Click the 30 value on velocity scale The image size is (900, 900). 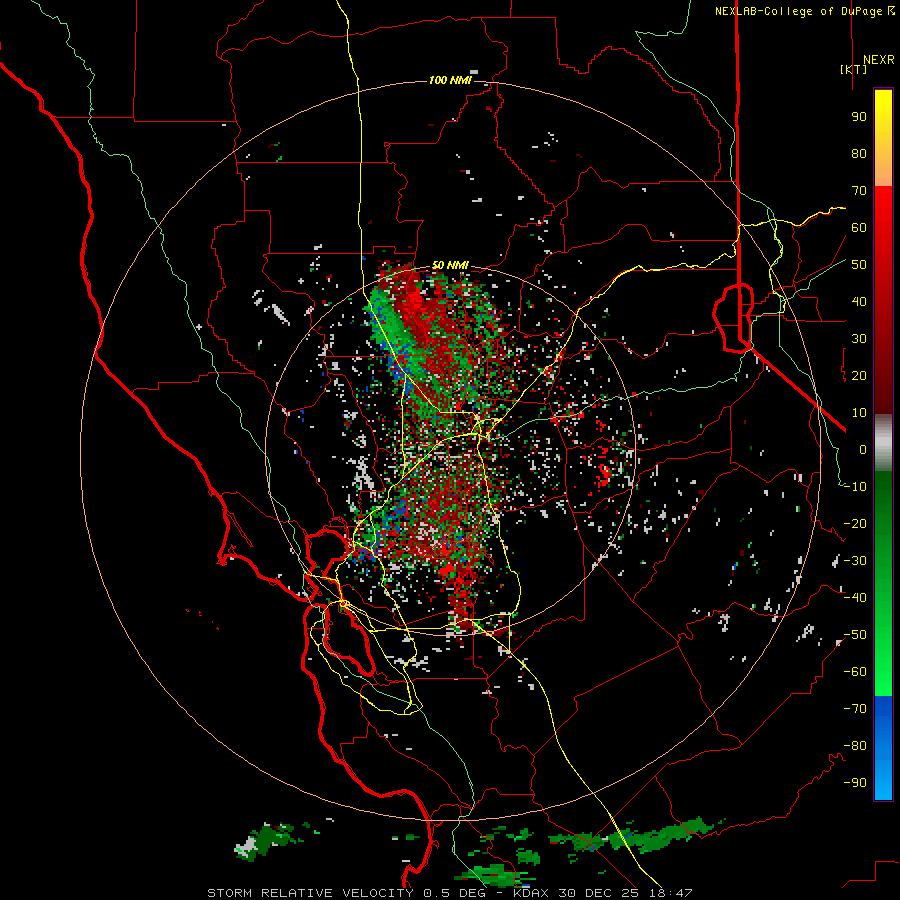click(x=859, y=339)
